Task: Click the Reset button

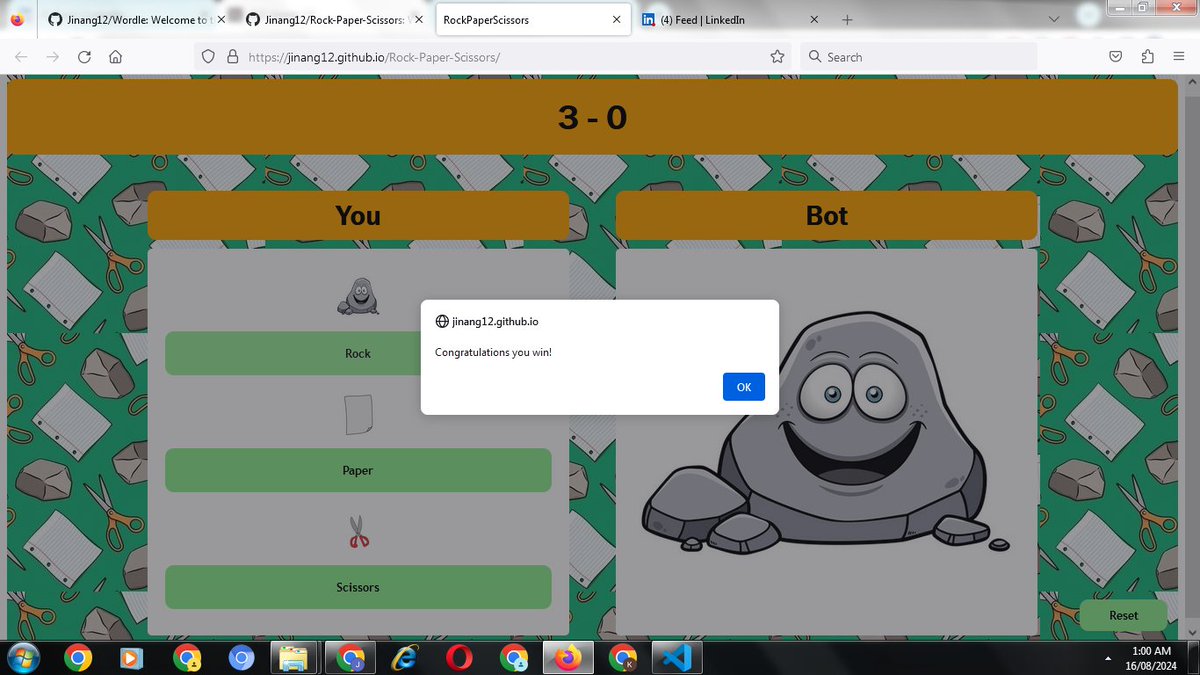Action: click(x=1123, y=615)
